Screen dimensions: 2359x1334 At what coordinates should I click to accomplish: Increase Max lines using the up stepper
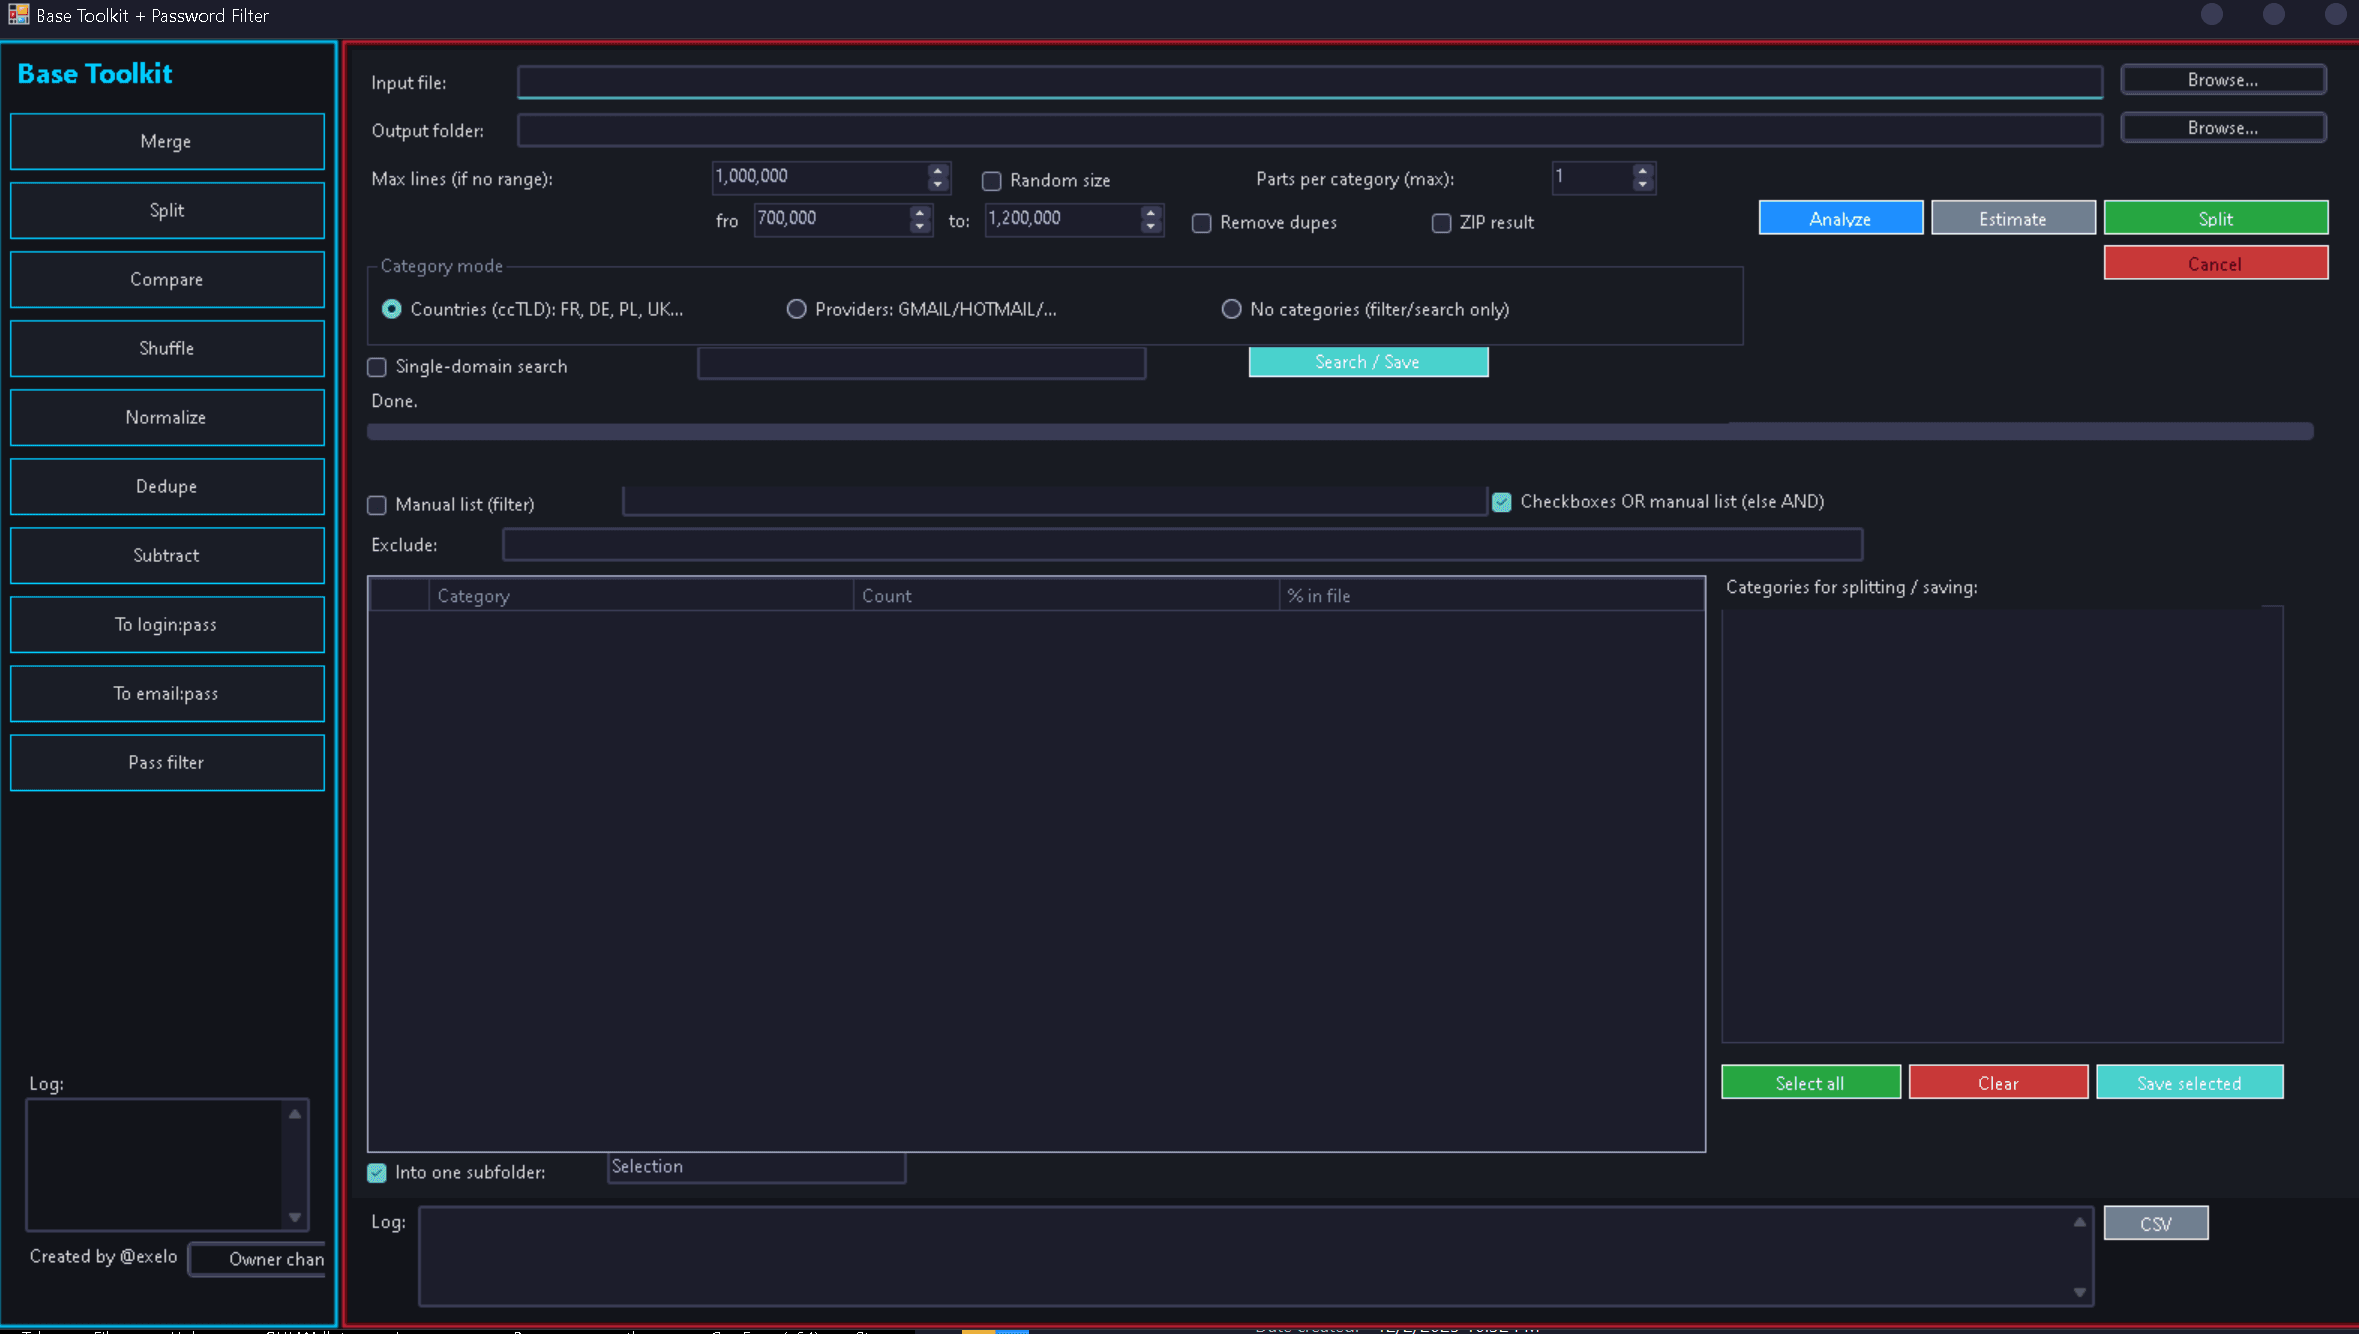tap(936, 171)
